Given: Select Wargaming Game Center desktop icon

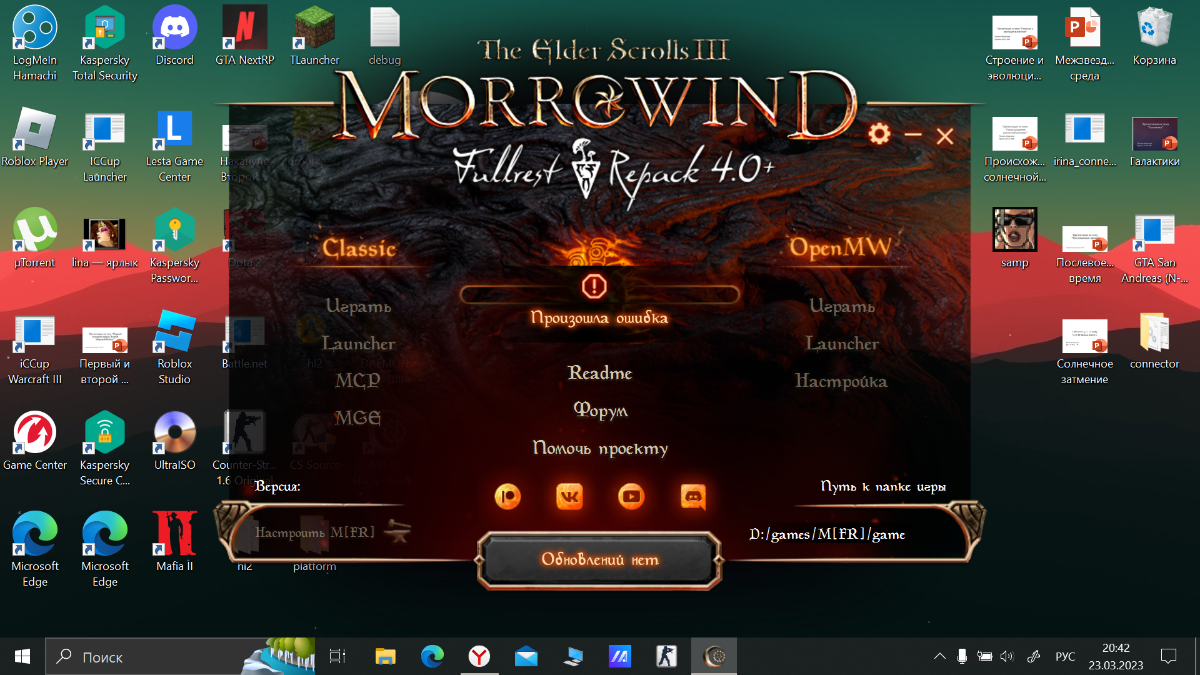Looking at the screenshot, I should click(x=35, y=440).
